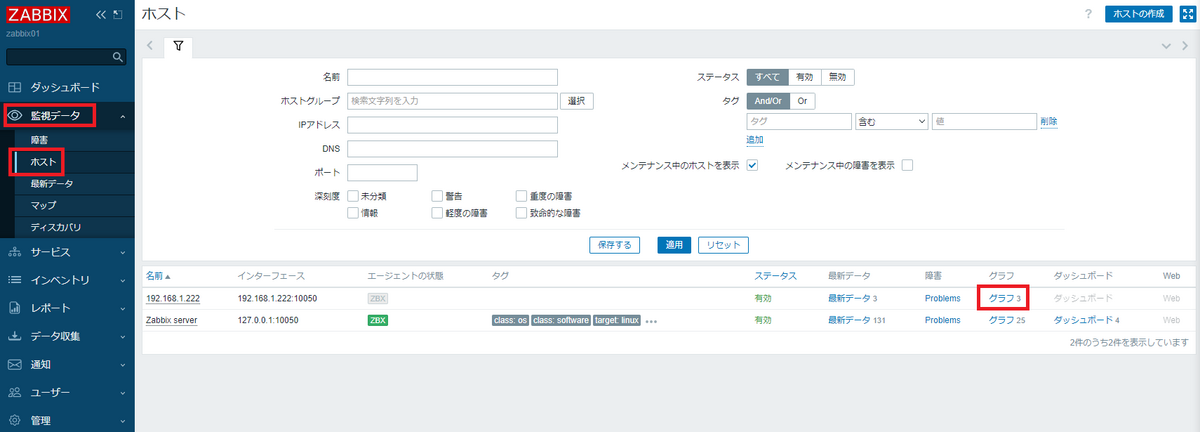This screenshot has width=1200, height=432.
Task: Open グラフ link for host 192.168.1.222
Action: pos(1000,298)
